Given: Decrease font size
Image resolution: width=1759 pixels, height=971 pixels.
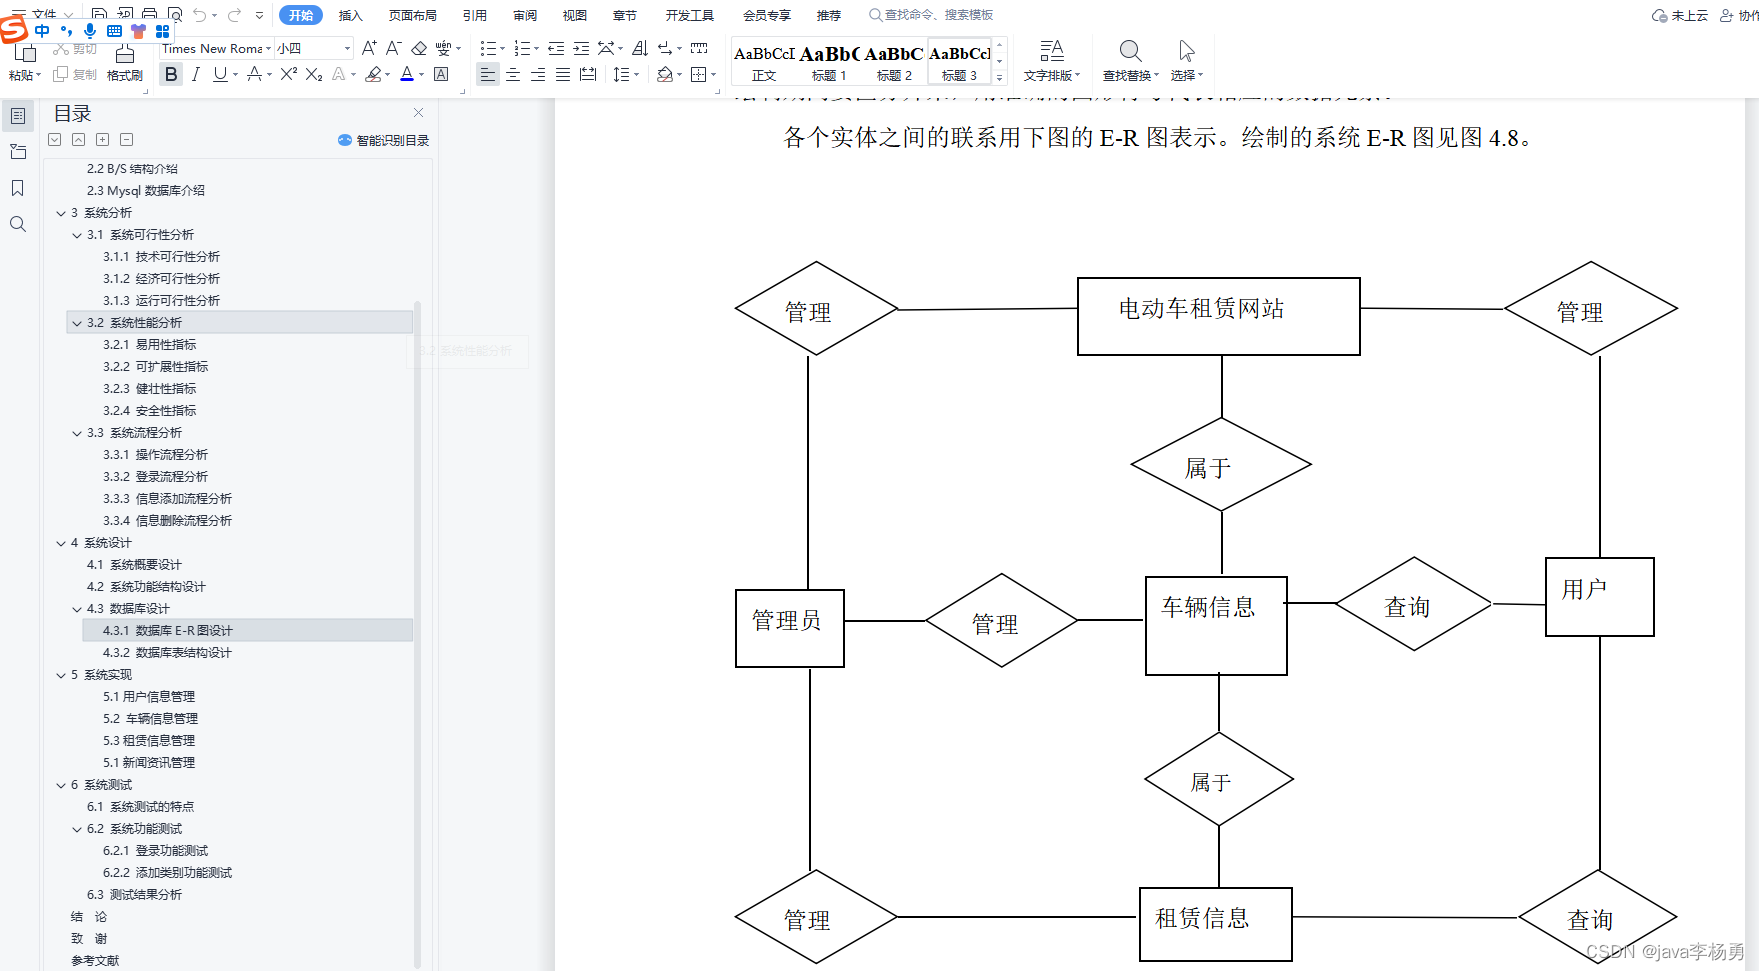Looking at the screenshot, I should click(393, 48).
